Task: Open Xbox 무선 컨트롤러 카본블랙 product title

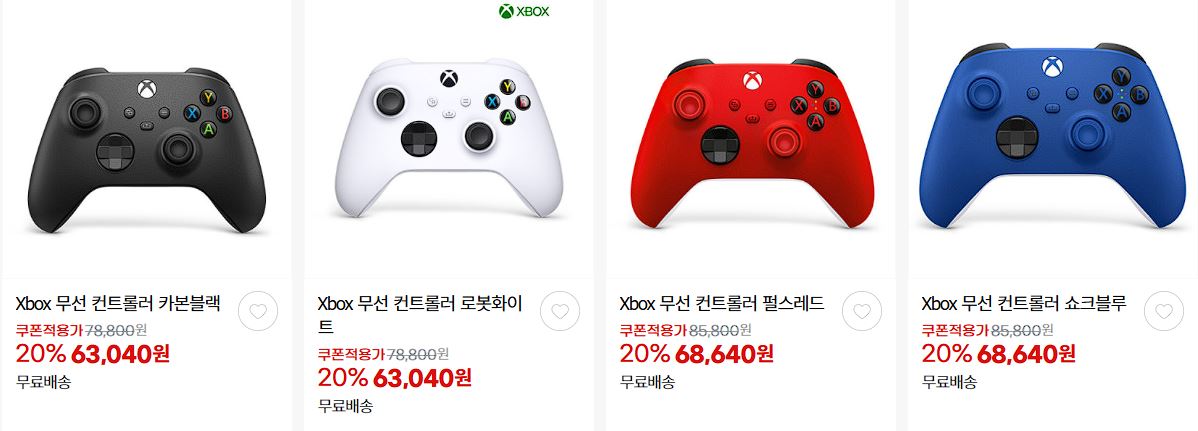Action: pyautogui.click(x=118, y=303)
